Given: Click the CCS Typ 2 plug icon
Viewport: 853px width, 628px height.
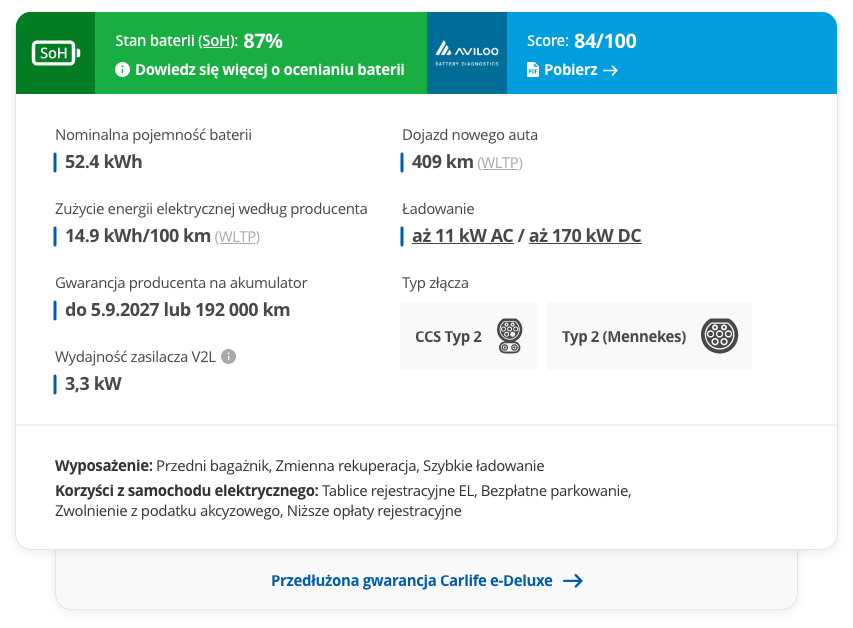Looking at the screenshot, I should pyautogui.click(x=510, y=336).
